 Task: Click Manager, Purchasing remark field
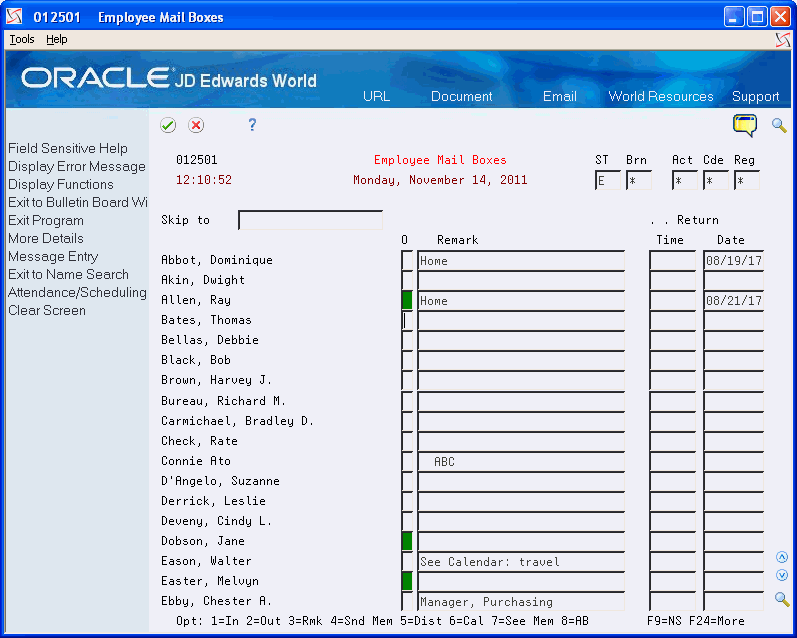click(x=521, y=601)
